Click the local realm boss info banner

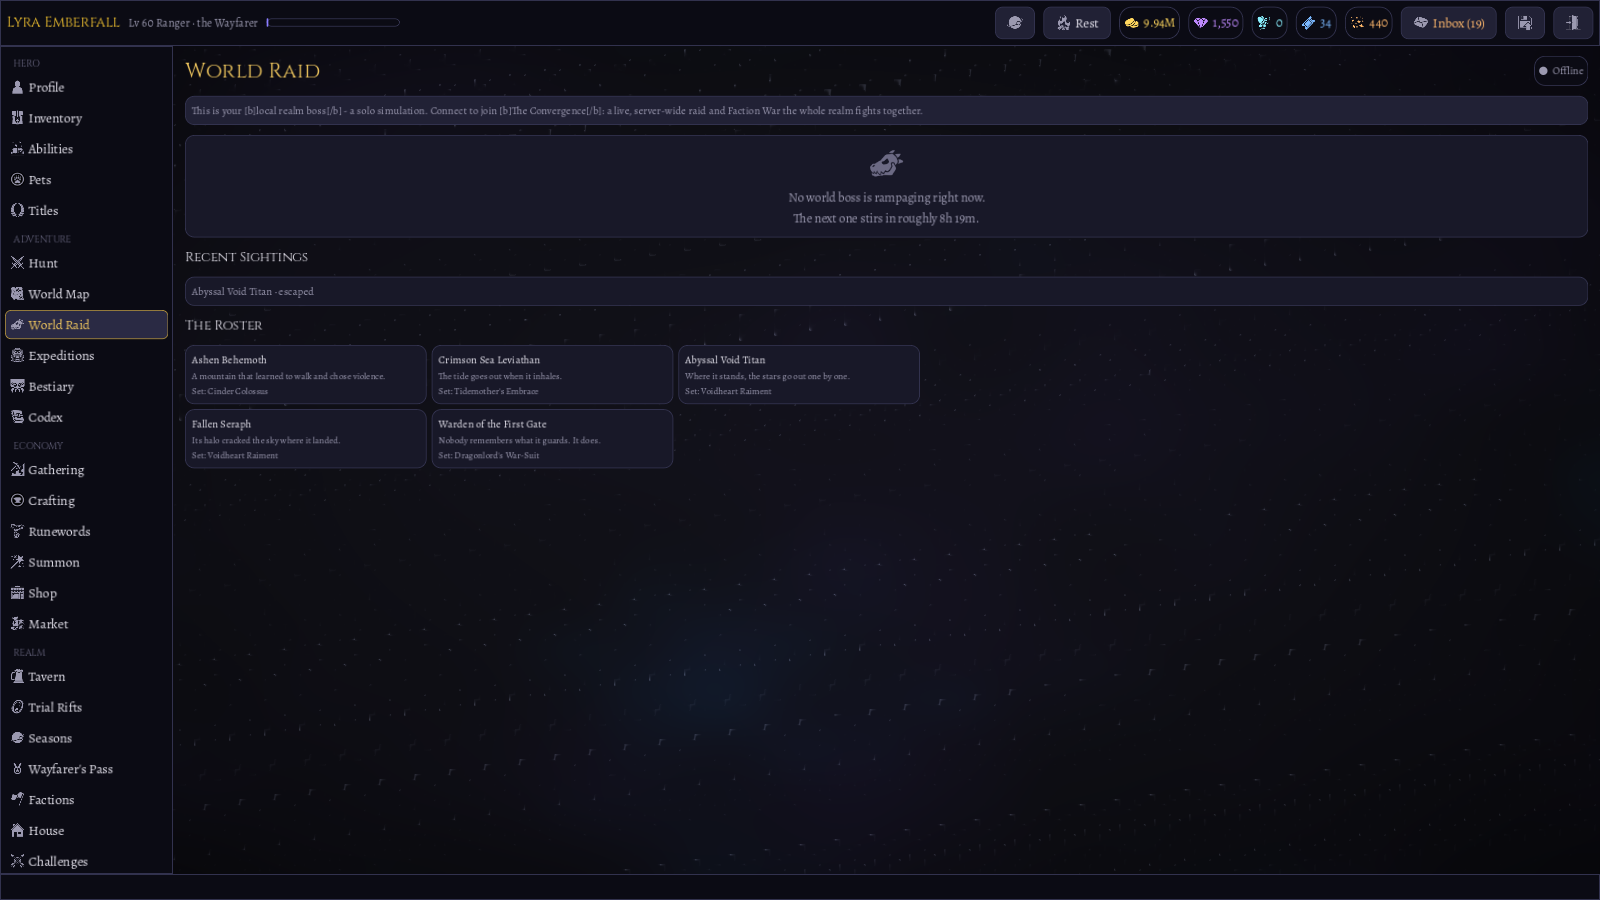pos(886,111)
